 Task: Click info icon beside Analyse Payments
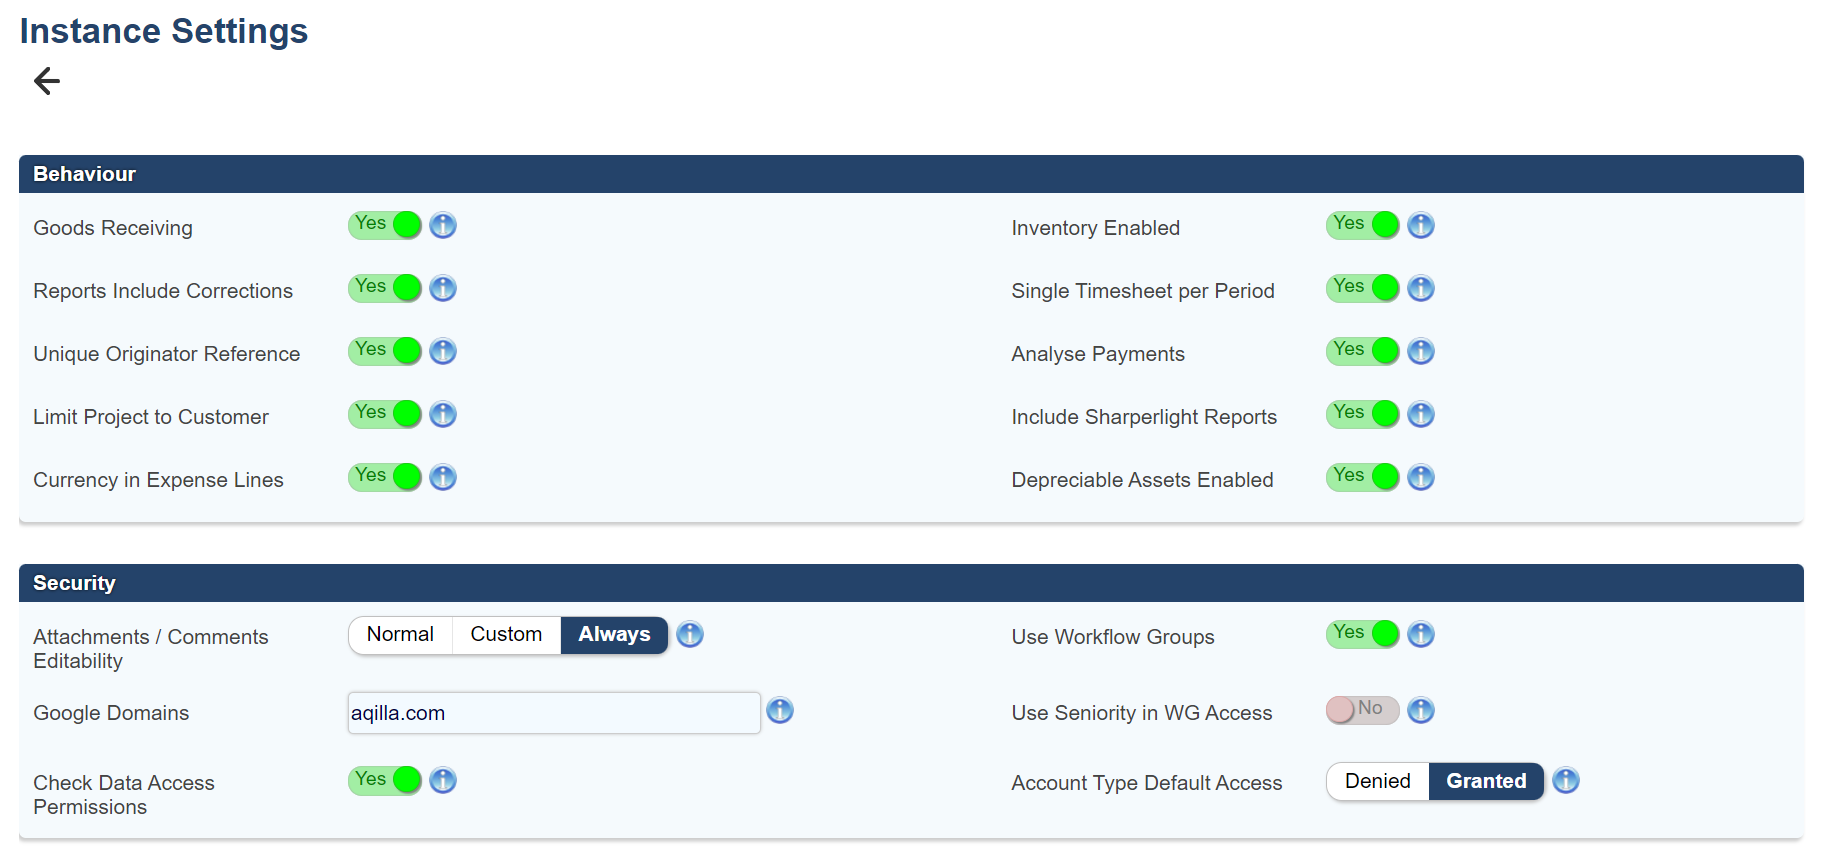click(1420, 352)
